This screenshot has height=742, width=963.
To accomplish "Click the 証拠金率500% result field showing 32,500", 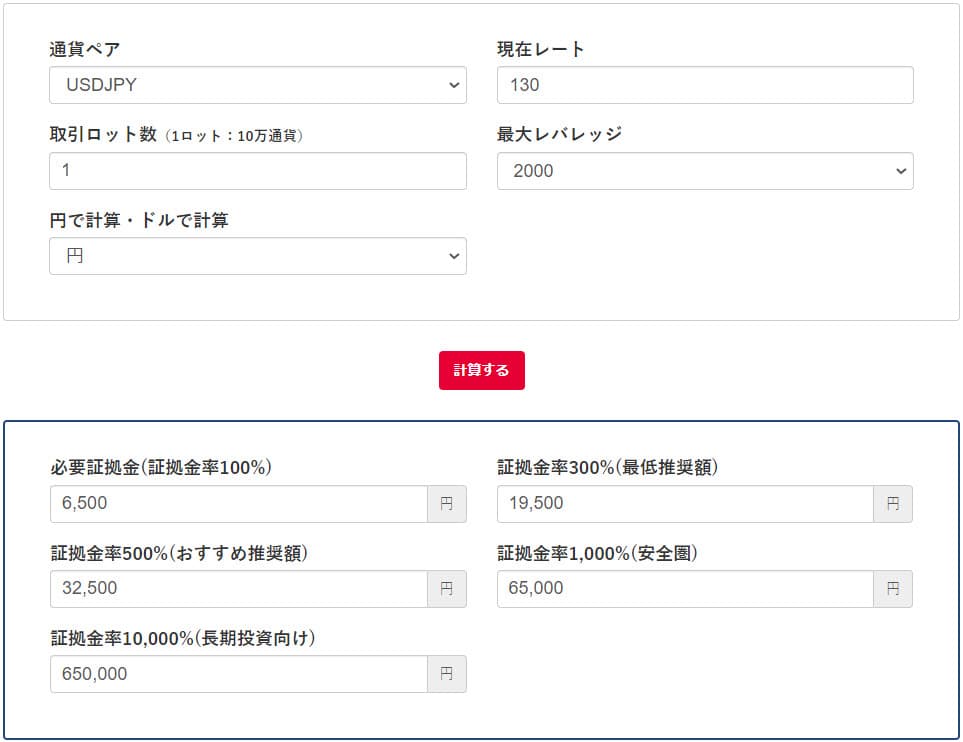I will click(x=238, y=589).
